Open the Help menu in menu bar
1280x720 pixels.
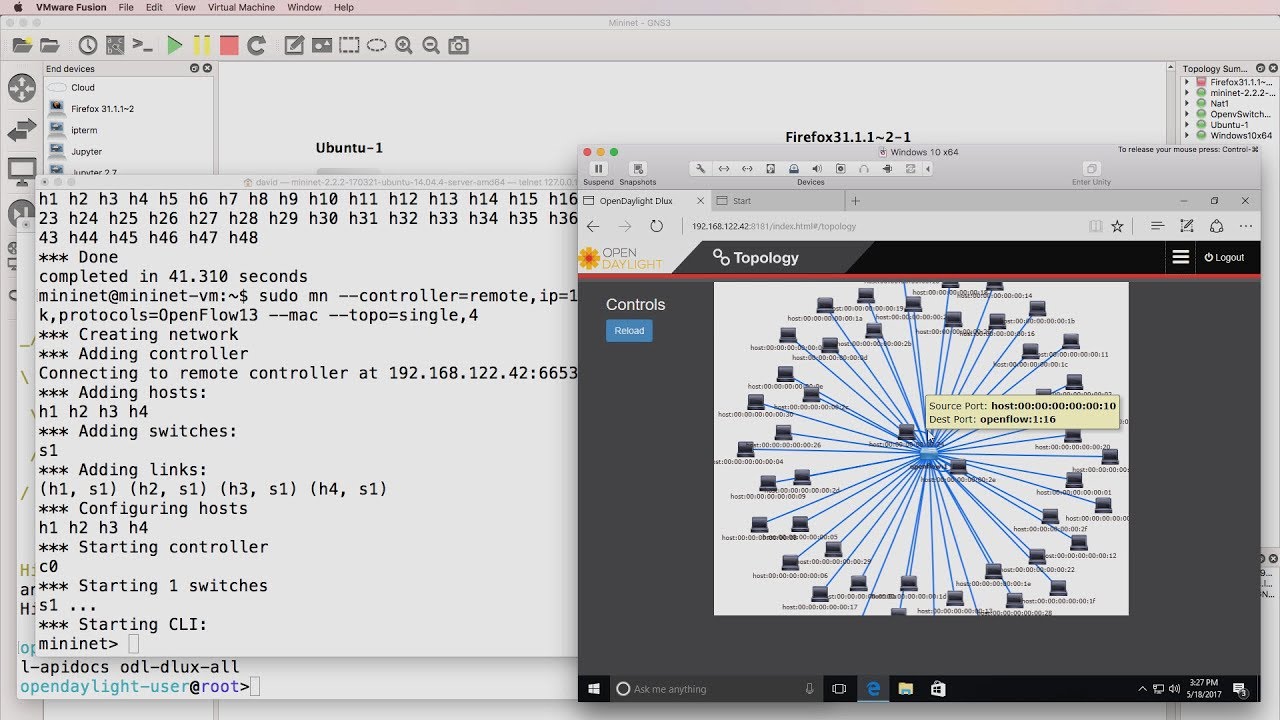click(344, 7)
